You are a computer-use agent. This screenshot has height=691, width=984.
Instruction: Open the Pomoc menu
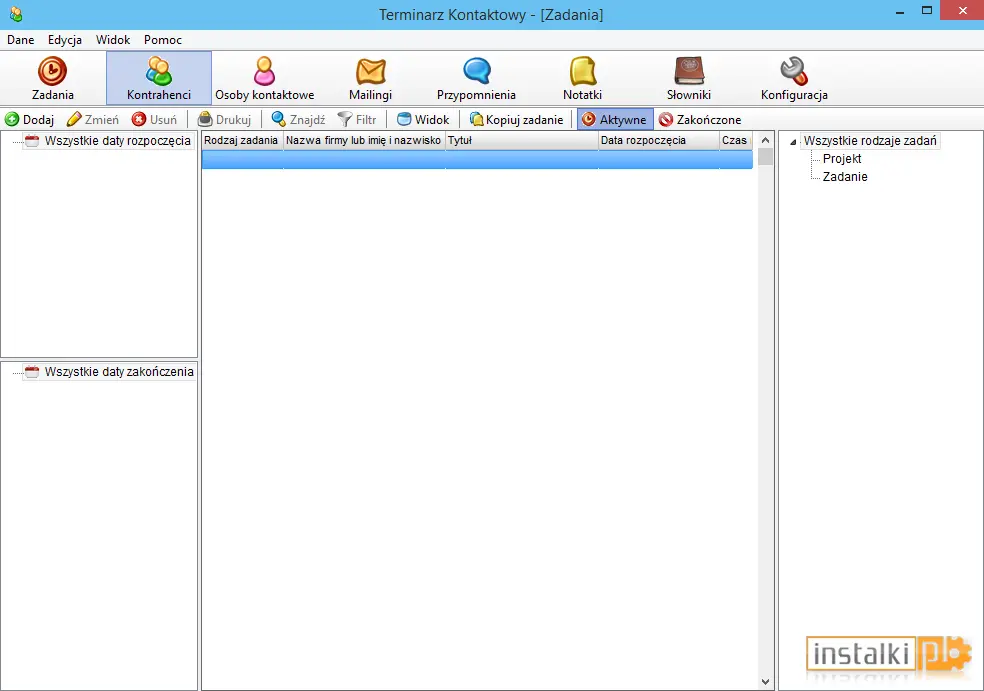coord(163,40)
